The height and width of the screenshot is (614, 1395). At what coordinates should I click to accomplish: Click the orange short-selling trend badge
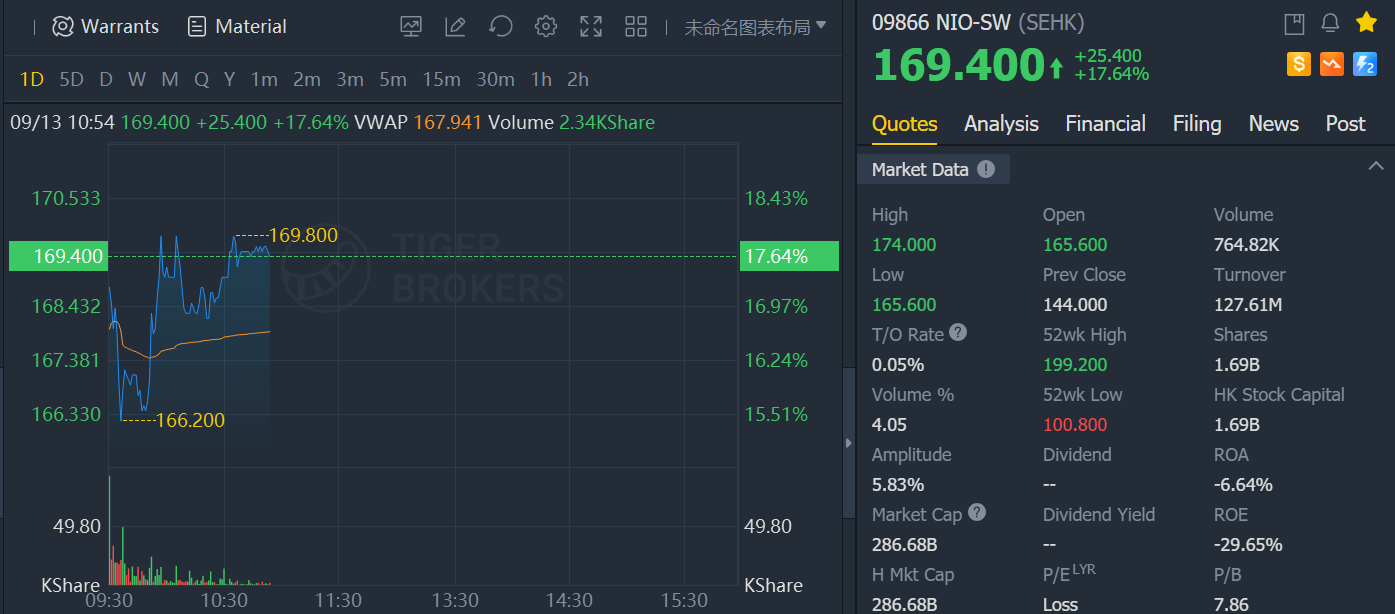(x=1331, y=64)
